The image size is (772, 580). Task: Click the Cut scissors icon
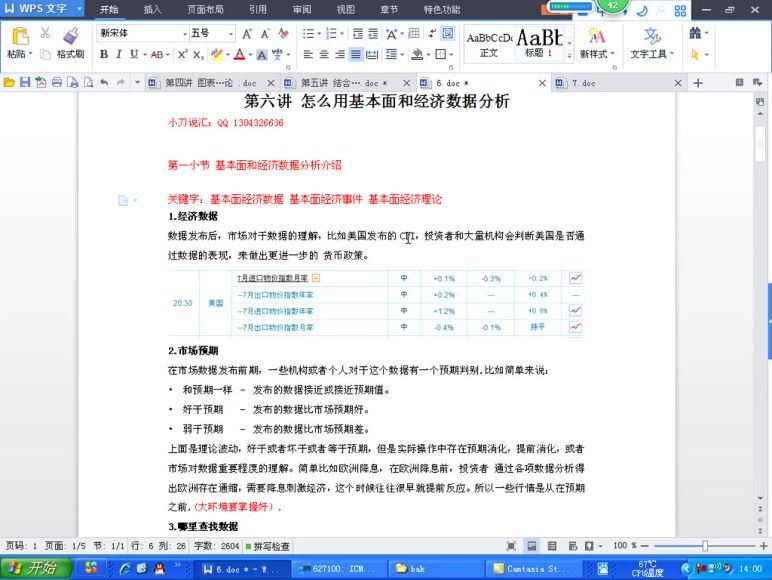coord(45,33)
